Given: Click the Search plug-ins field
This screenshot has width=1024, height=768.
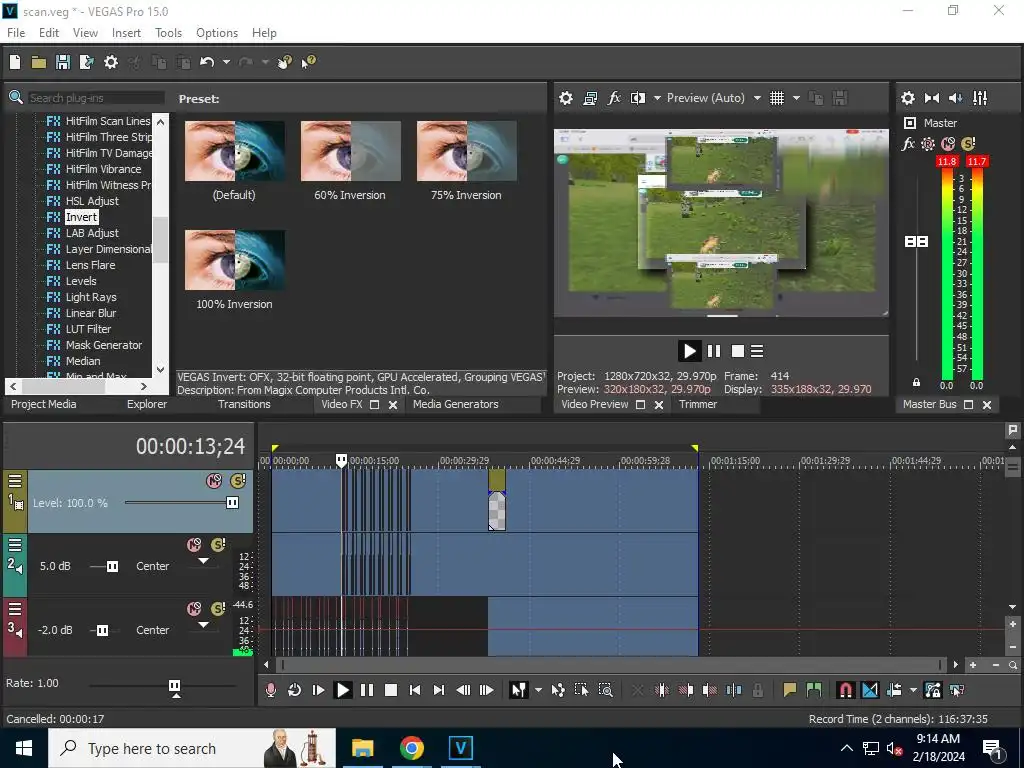Looking at the screenshot, I should point(96,98).
